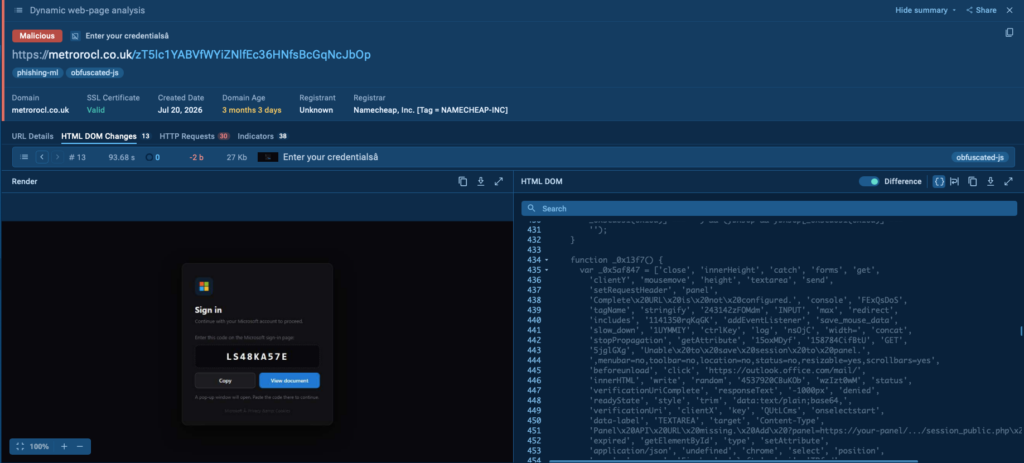Click the 27 Kb size value
Viewport: 1024px width, 463px height.
click(x=236, y=157)
